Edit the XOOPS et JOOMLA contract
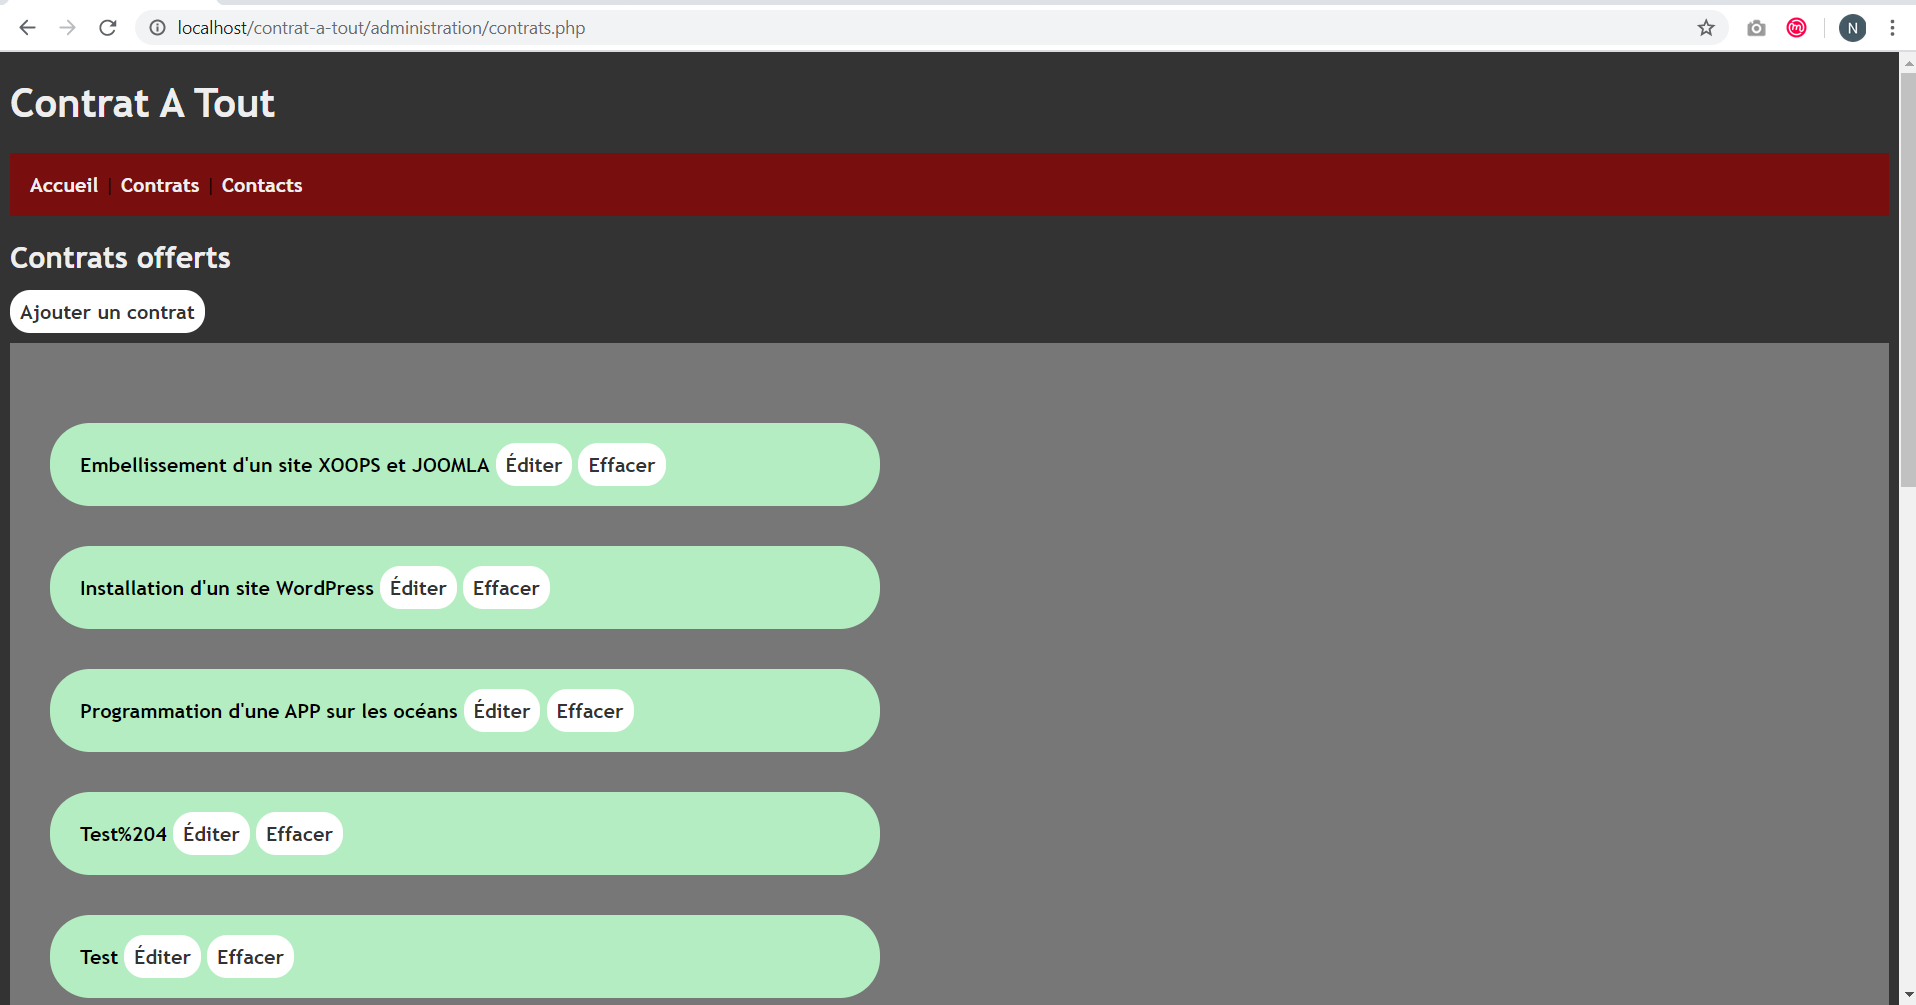 tap(534, 465)
